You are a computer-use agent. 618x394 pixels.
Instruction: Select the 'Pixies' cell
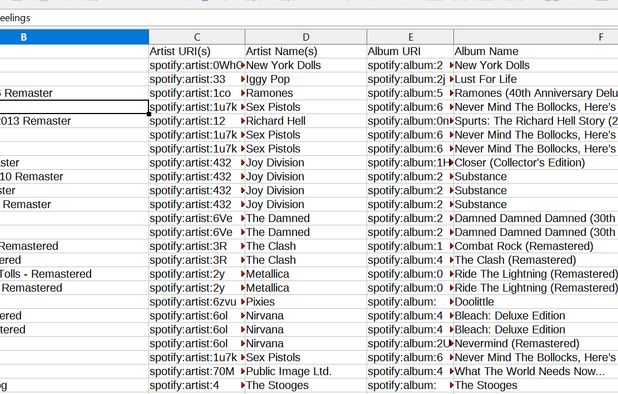coord(306,302)
